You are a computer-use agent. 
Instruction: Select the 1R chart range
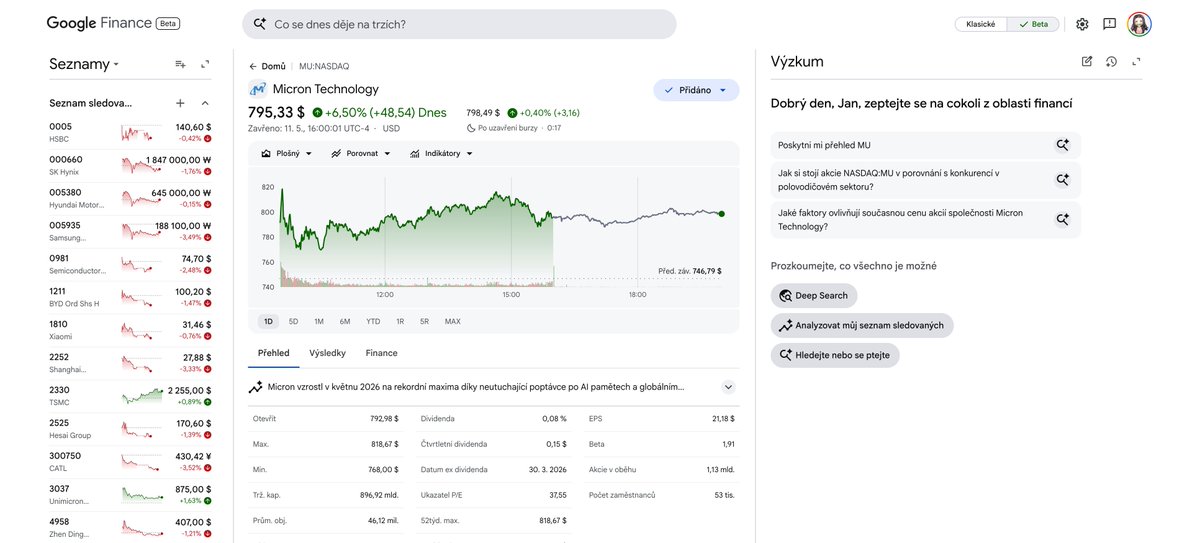click(x=400, y=321)
